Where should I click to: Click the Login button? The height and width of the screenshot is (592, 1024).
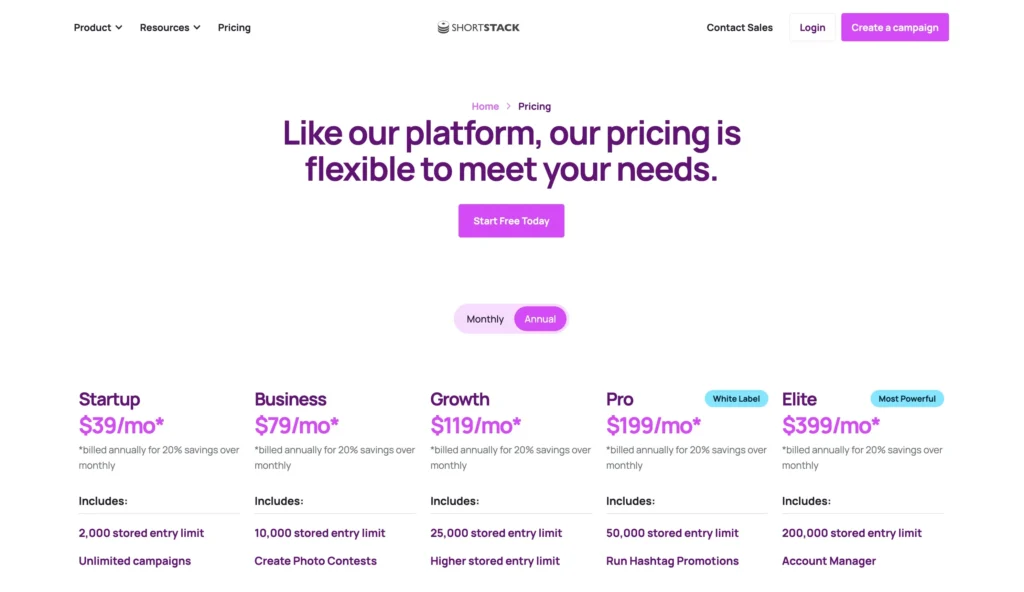(x=812, y=27)
